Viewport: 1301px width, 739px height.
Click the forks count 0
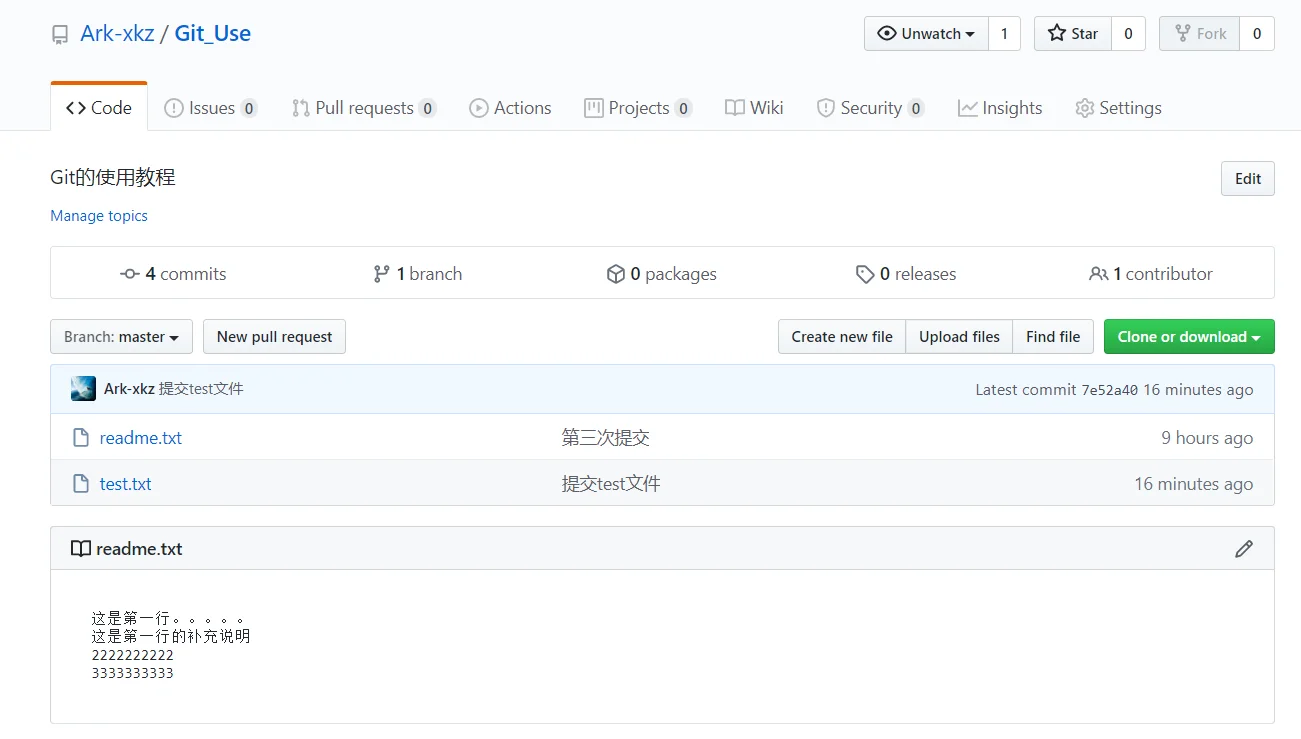tap(1257, 33)
